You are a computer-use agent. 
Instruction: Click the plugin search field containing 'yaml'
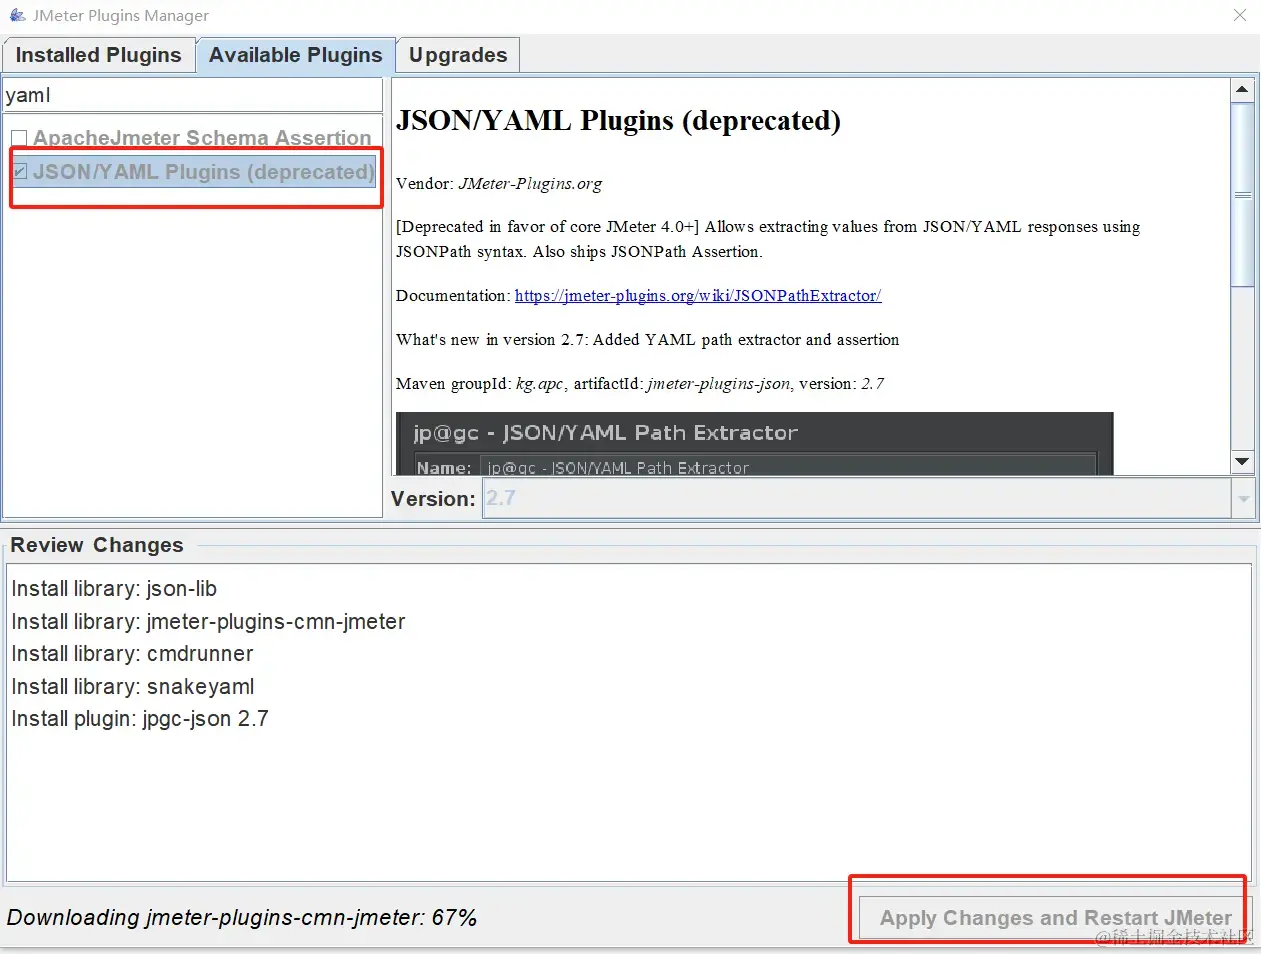click(x=192, y=95)
